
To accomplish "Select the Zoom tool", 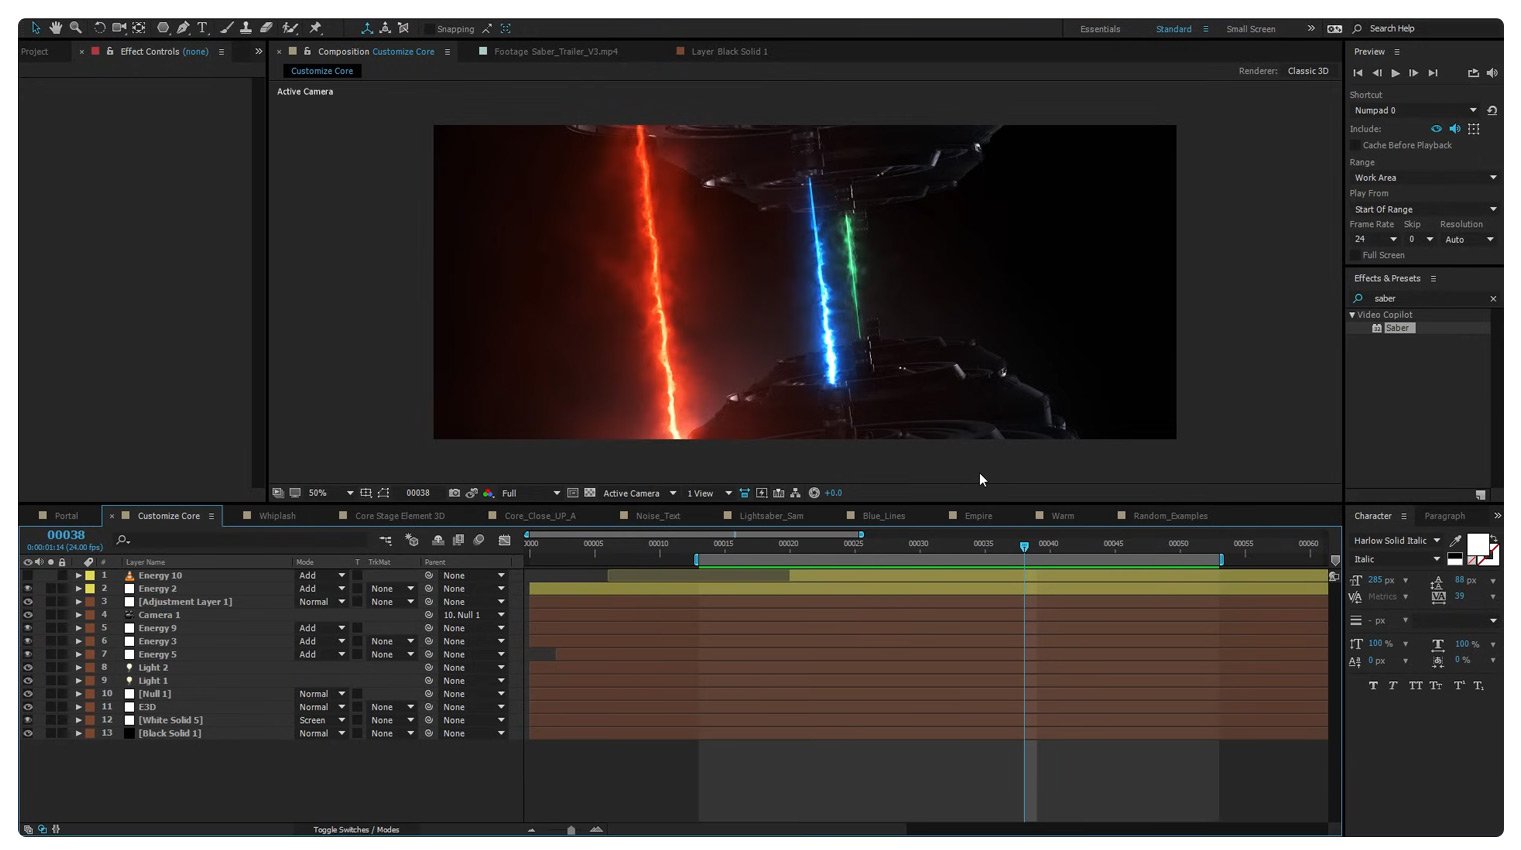I will [x=75, y=28].
